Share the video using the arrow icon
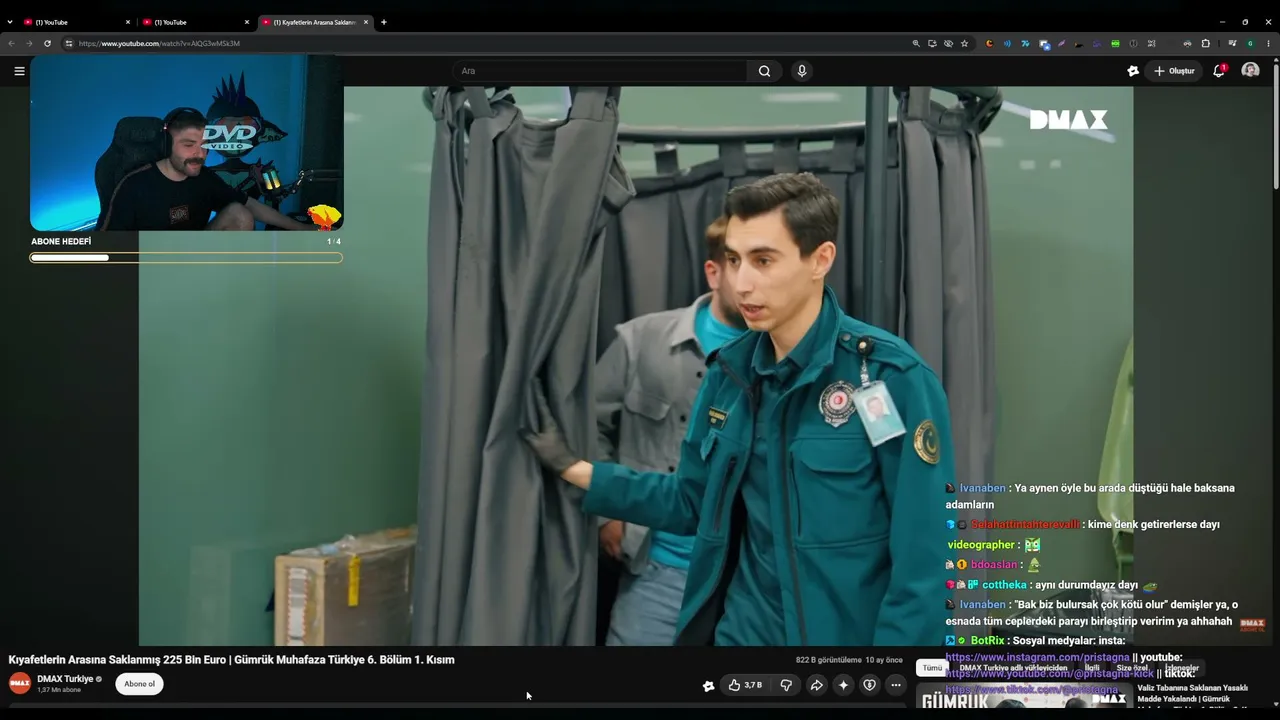 coord(816,685)
